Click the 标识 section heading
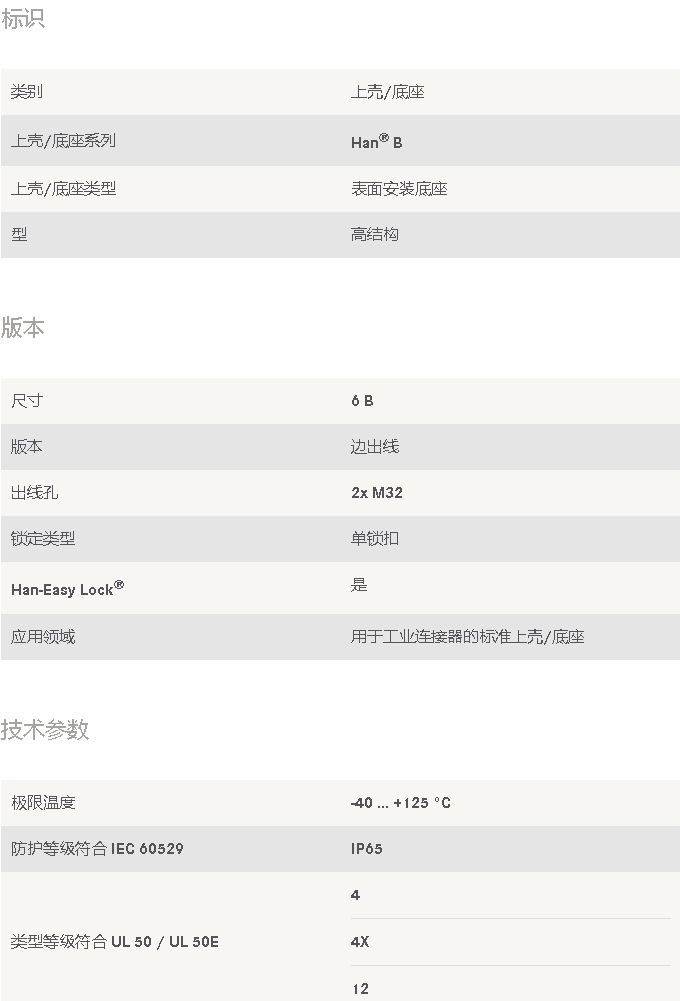The width and height of the screenshot is (680, 1001). [x=23, y=19]
